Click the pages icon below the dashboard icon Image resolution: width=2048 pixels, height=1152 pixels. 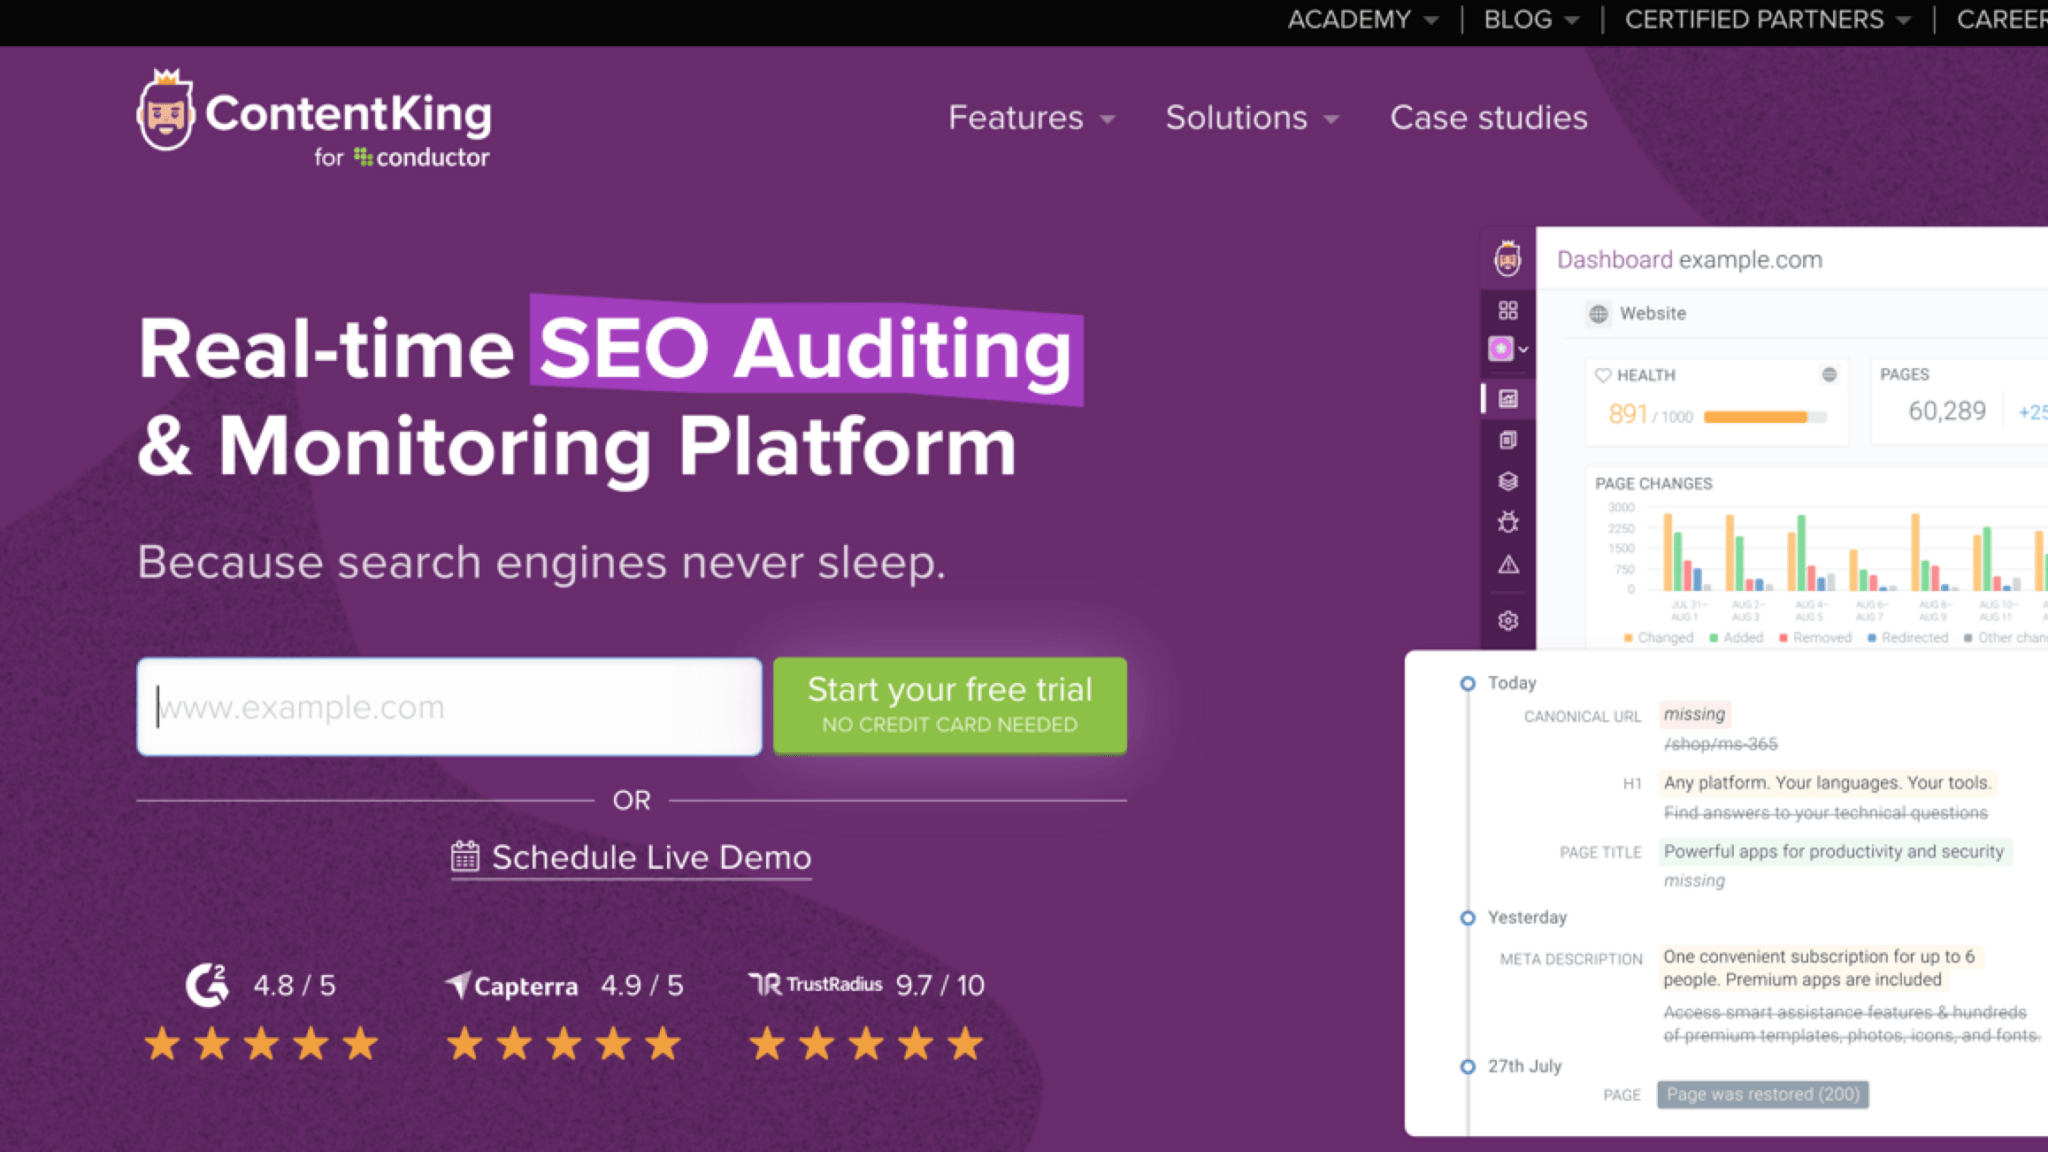tap(1508, 440)
